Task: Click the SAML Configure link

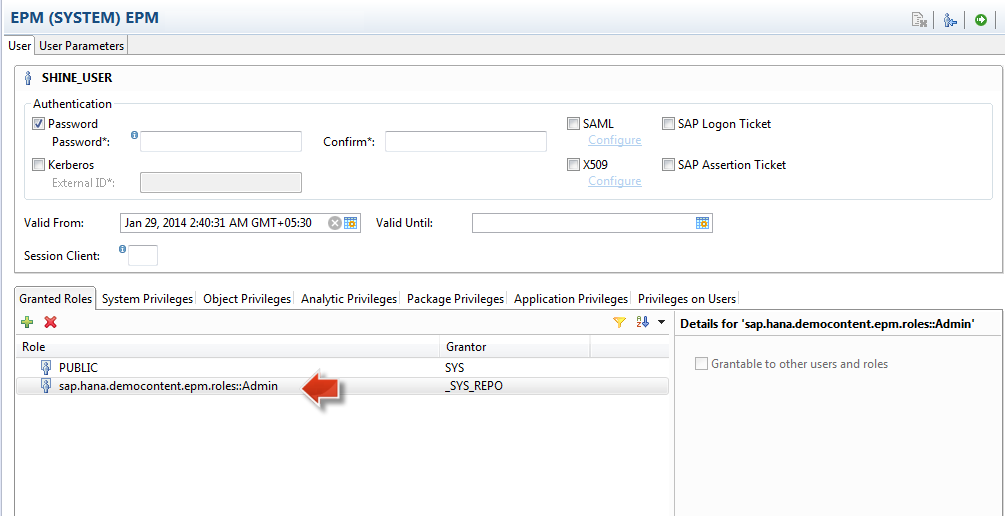Action: coord(615,140)
